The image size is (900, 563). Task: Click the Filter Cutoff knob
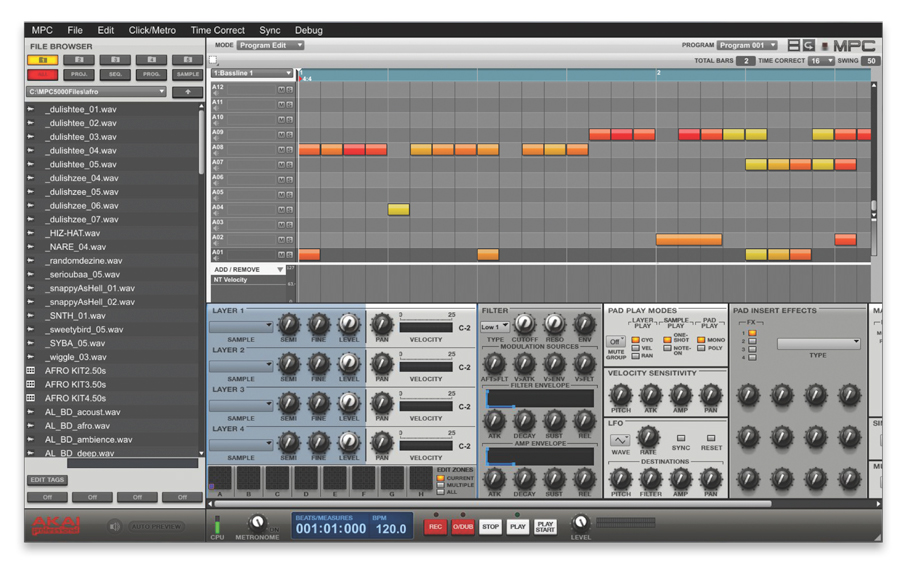pyautogui.click(x=524, y=324)
